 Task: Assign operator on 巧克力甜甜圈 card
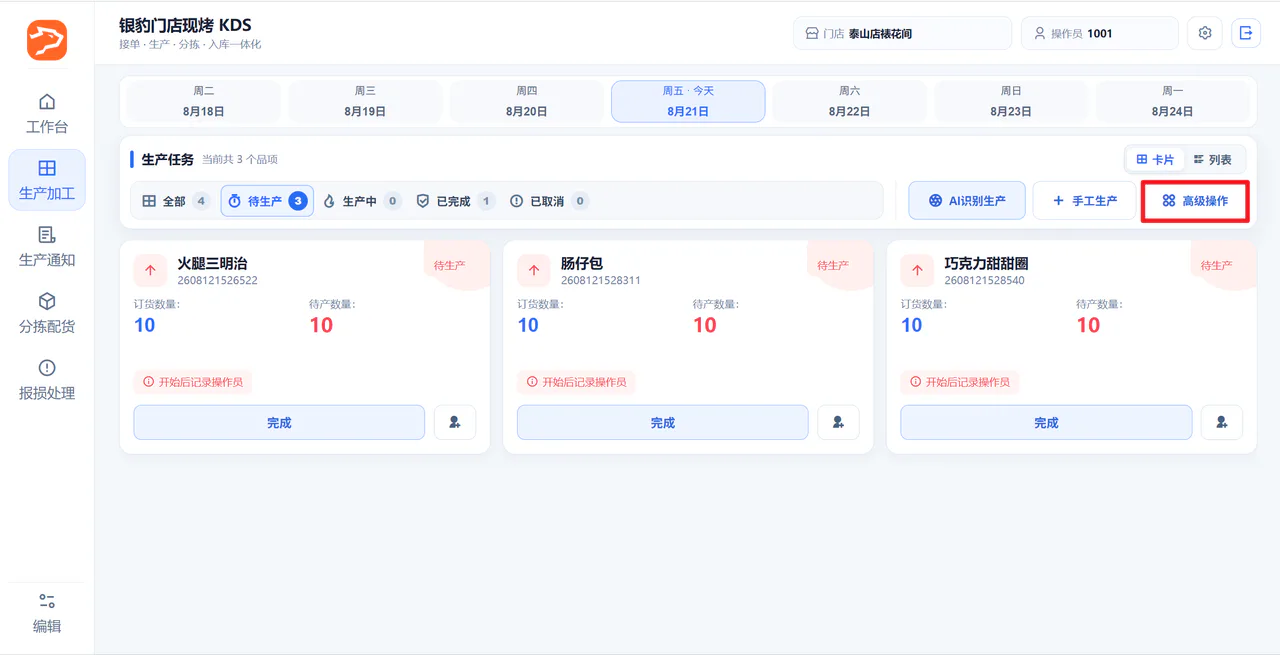point(1222,422)
